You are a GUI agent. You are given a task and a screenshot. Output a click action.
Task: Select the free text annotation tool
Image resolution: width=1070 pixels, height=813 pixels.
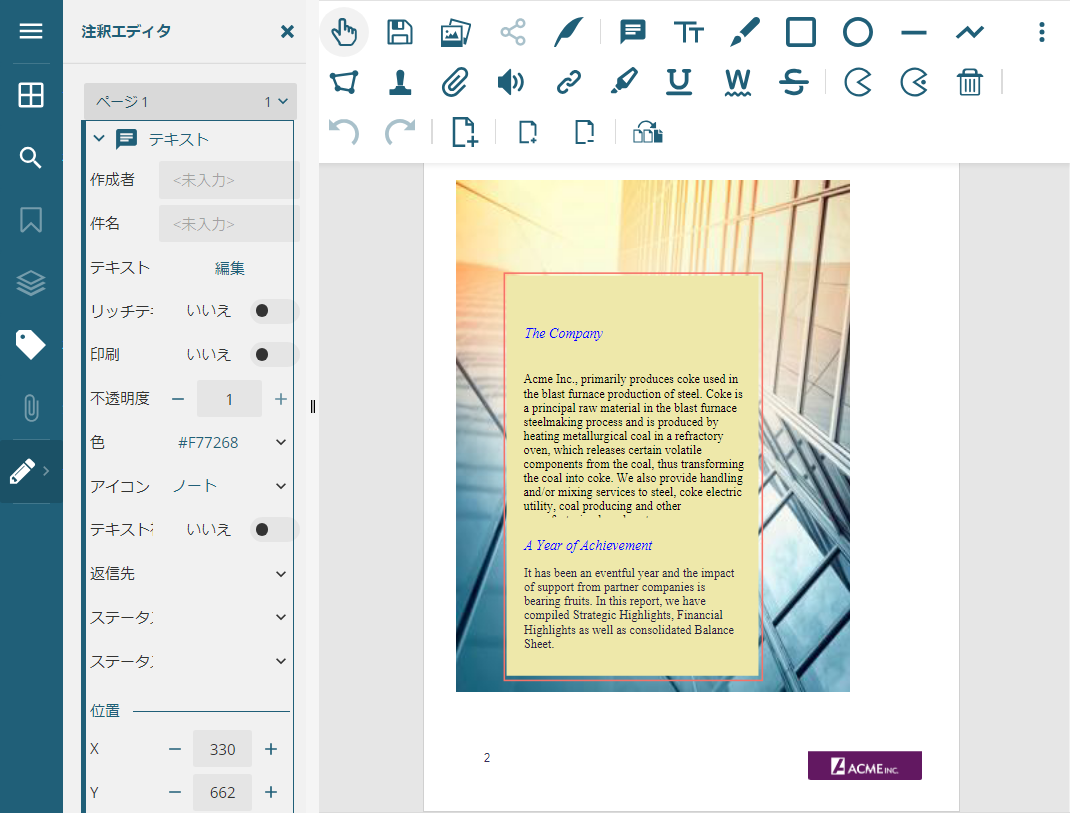point(689,32)
